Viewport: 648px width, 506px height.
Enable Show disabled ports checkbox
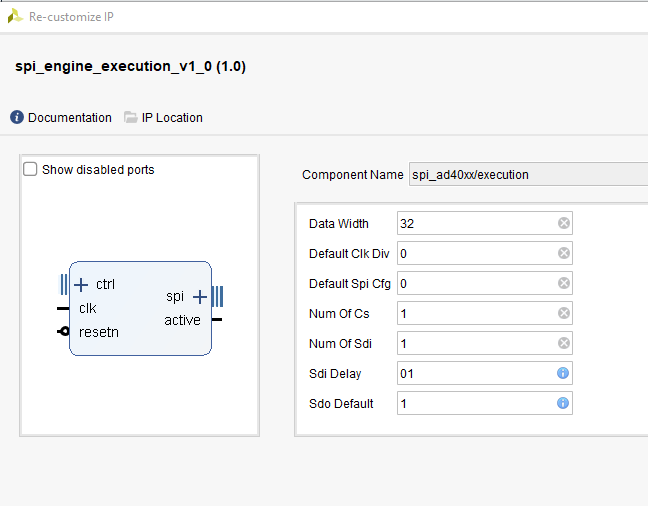(31, 170)
